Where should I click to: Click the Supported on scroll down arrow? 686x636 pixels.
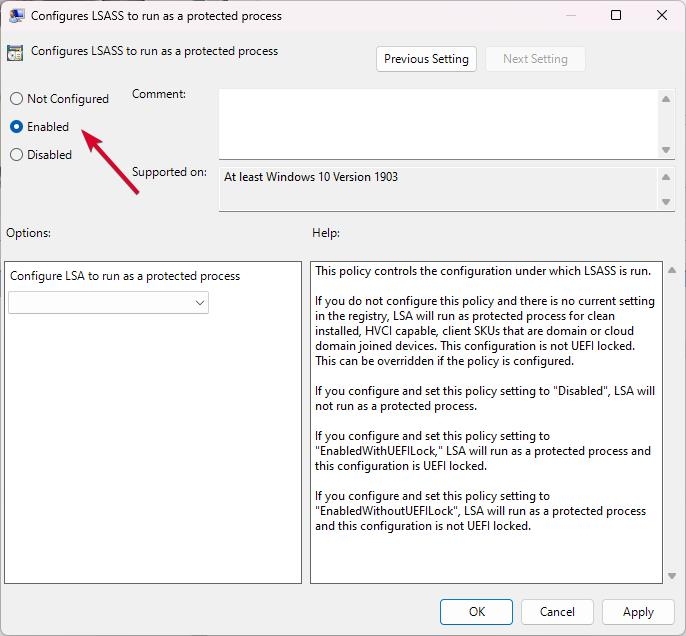point(666,202)
